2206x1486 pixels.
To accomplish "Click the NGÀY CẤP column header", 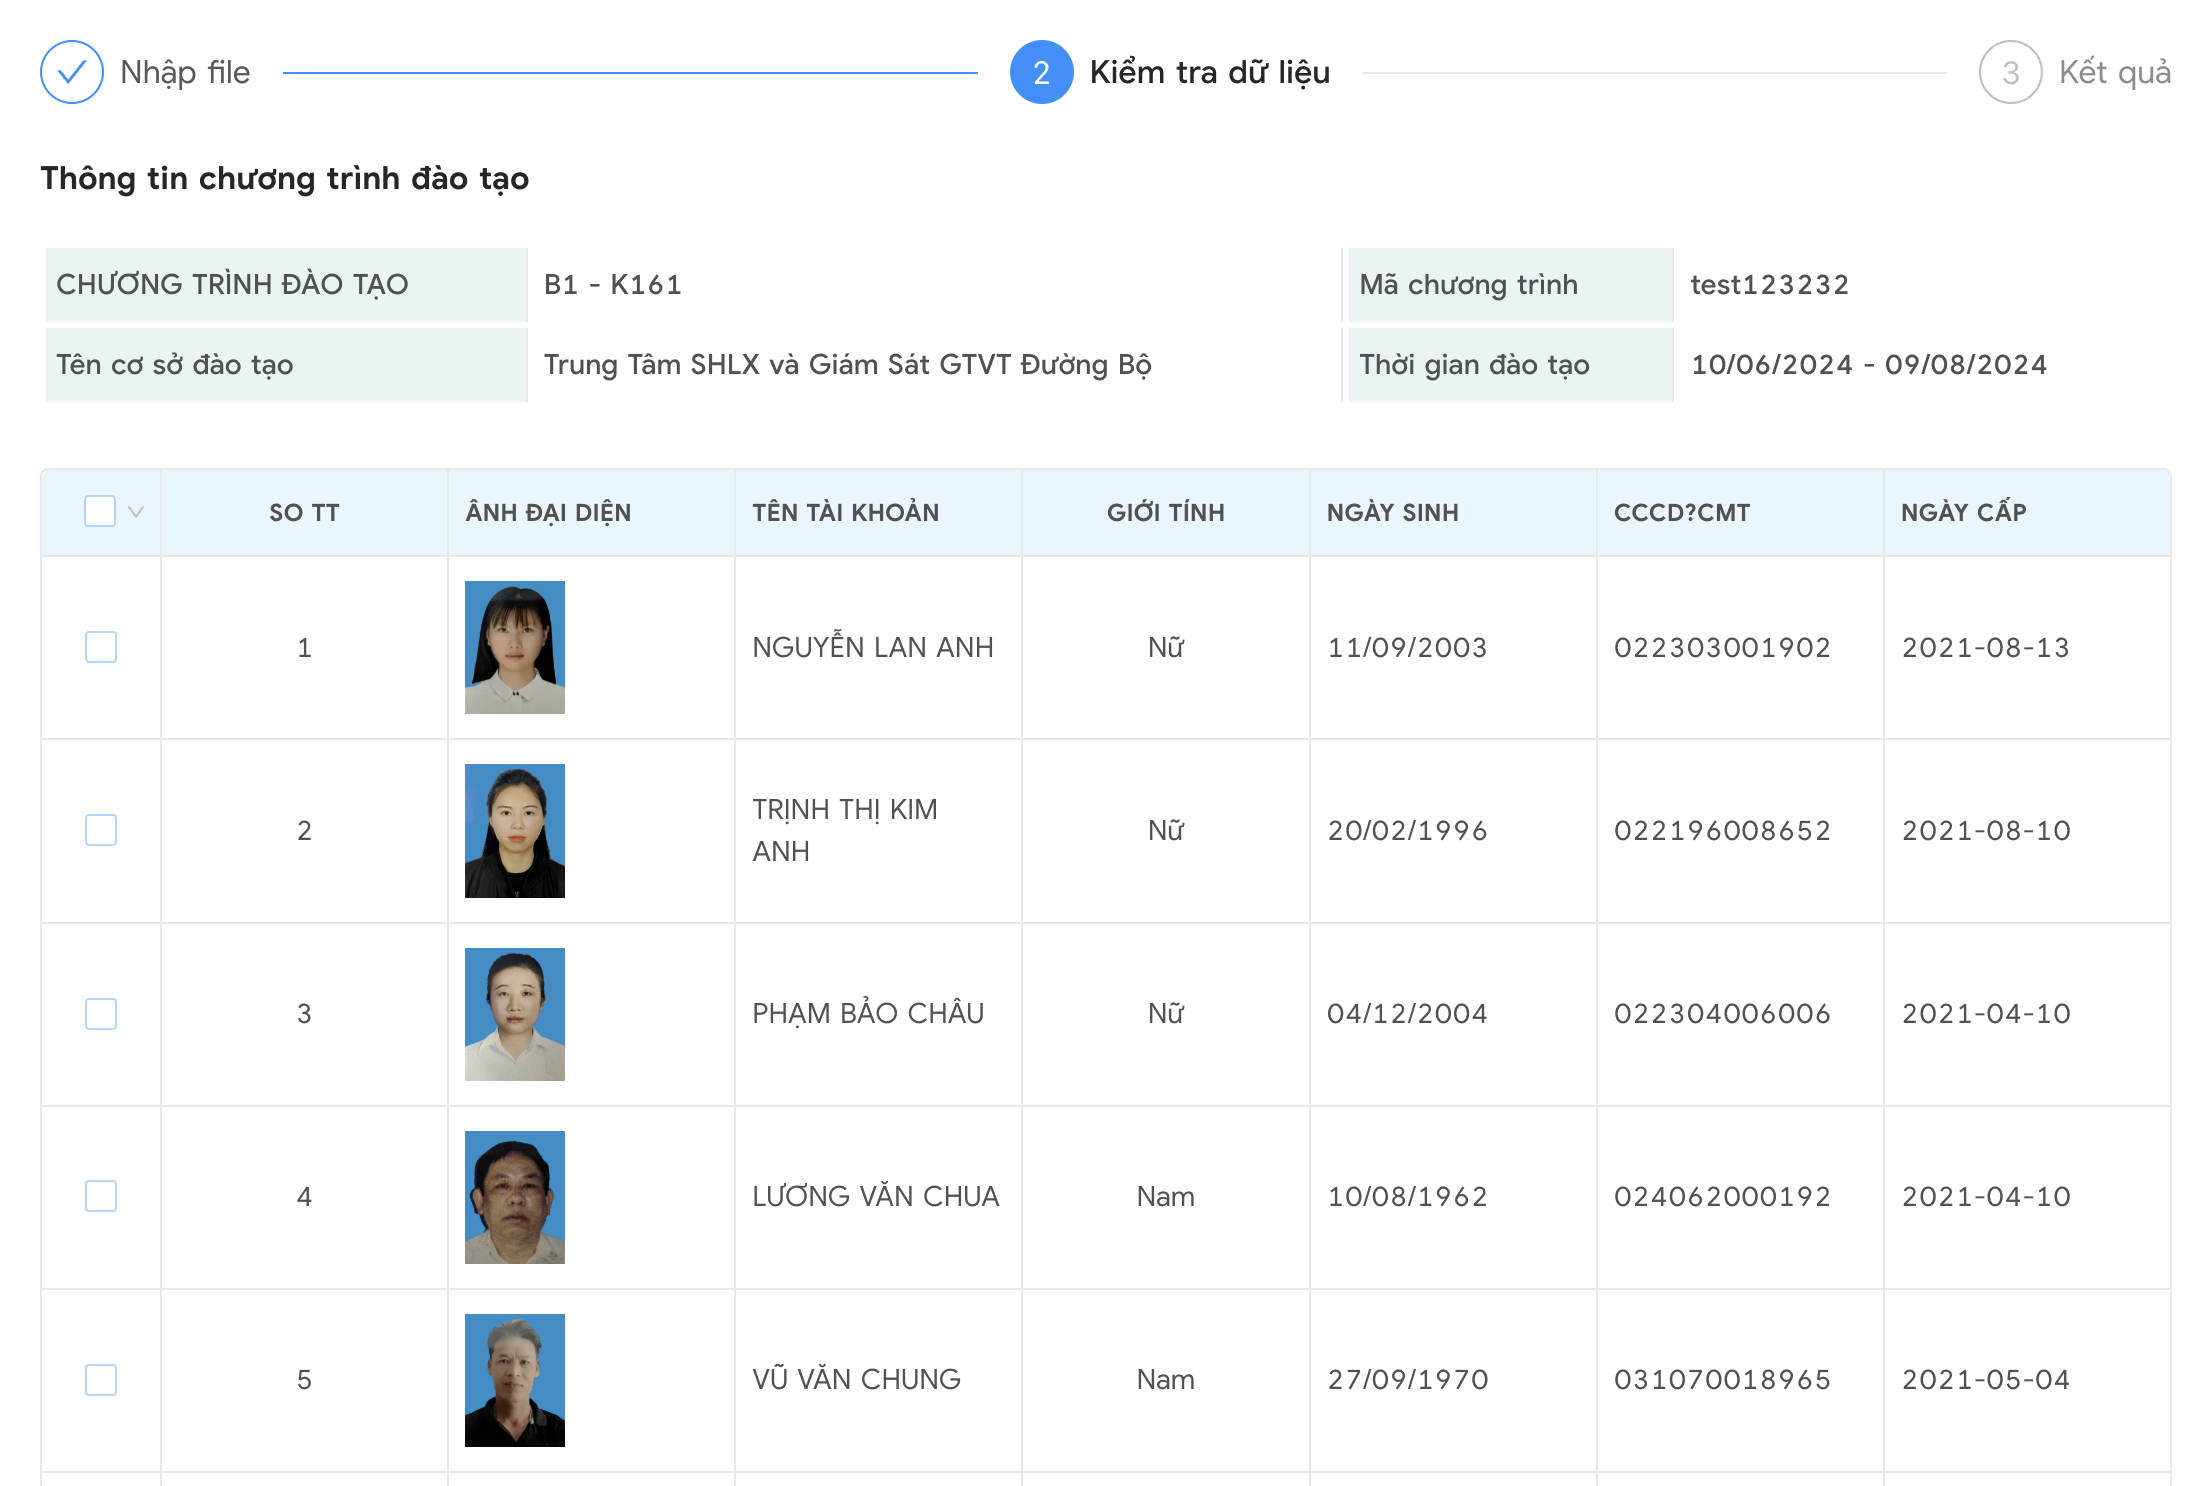I will (x=1963, y=512).
